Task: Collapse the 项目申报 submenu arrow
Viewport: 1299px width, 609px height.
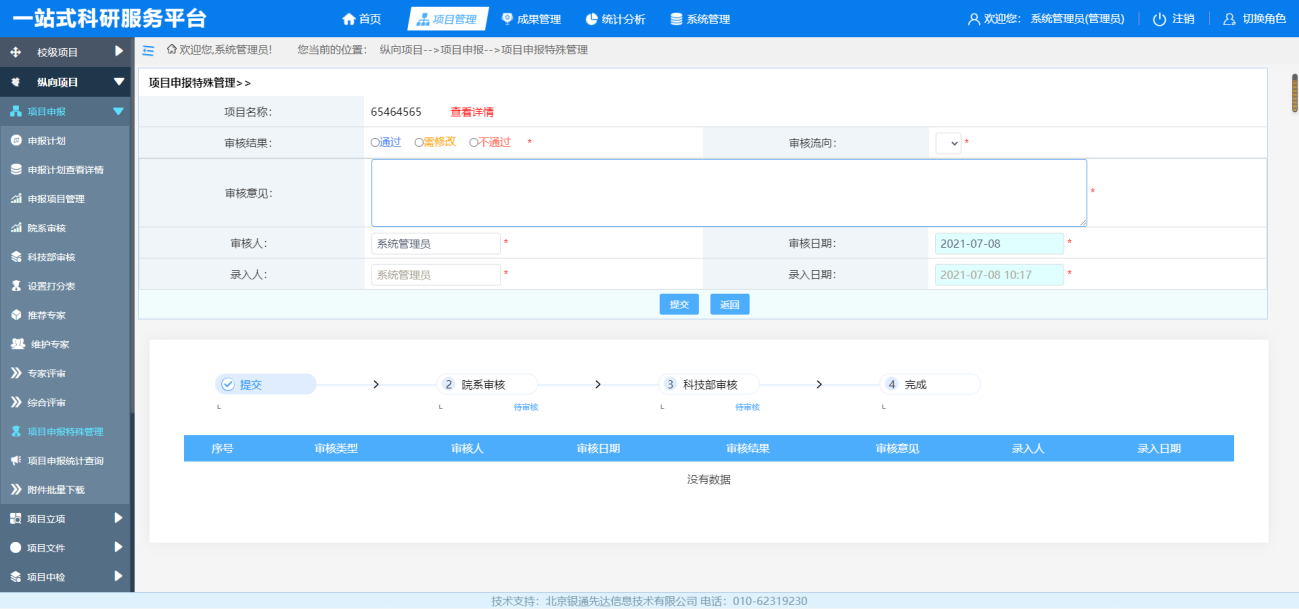Action: click(x=119, y=111)
